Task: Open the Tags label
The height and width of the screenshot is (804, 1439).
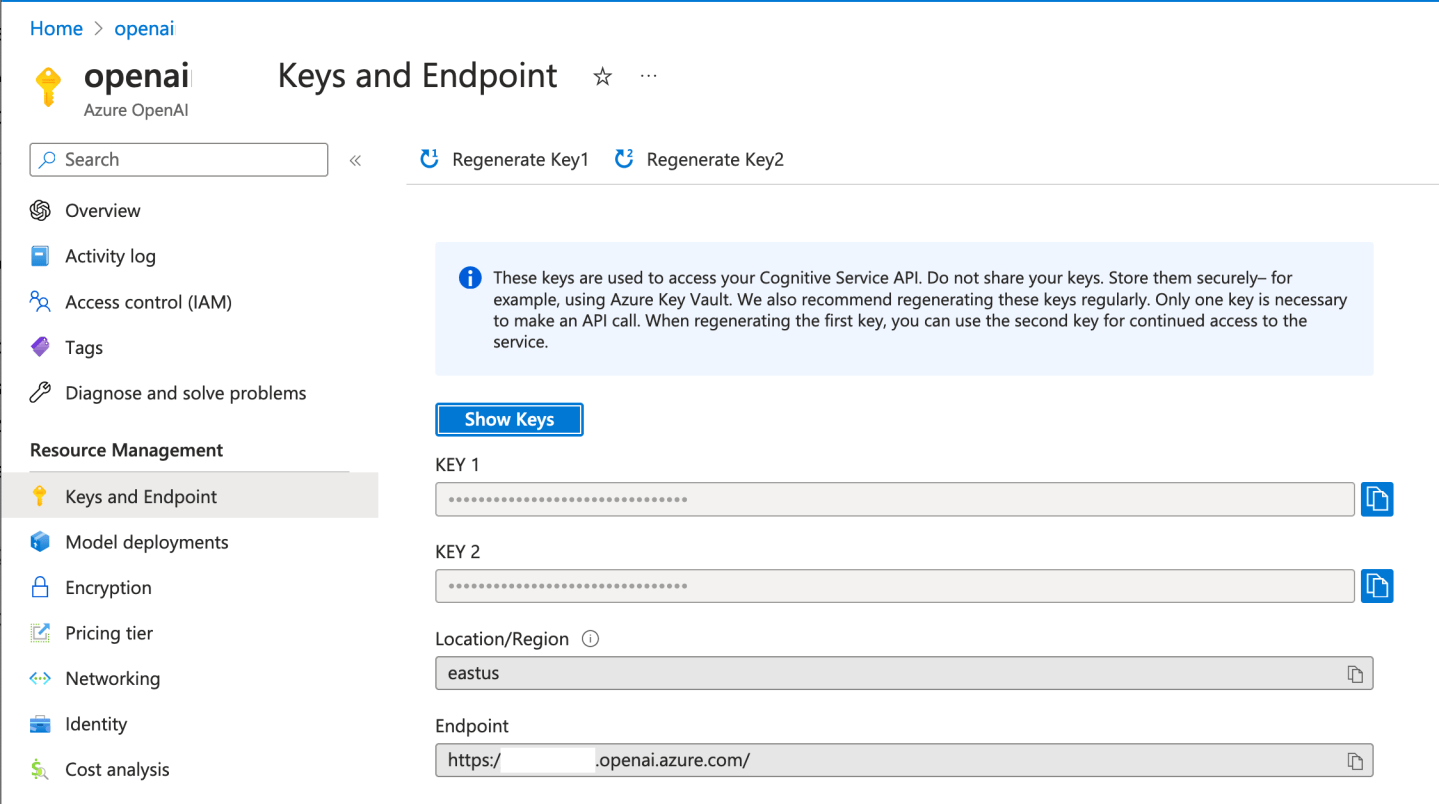Action: [x=84, y=347]
